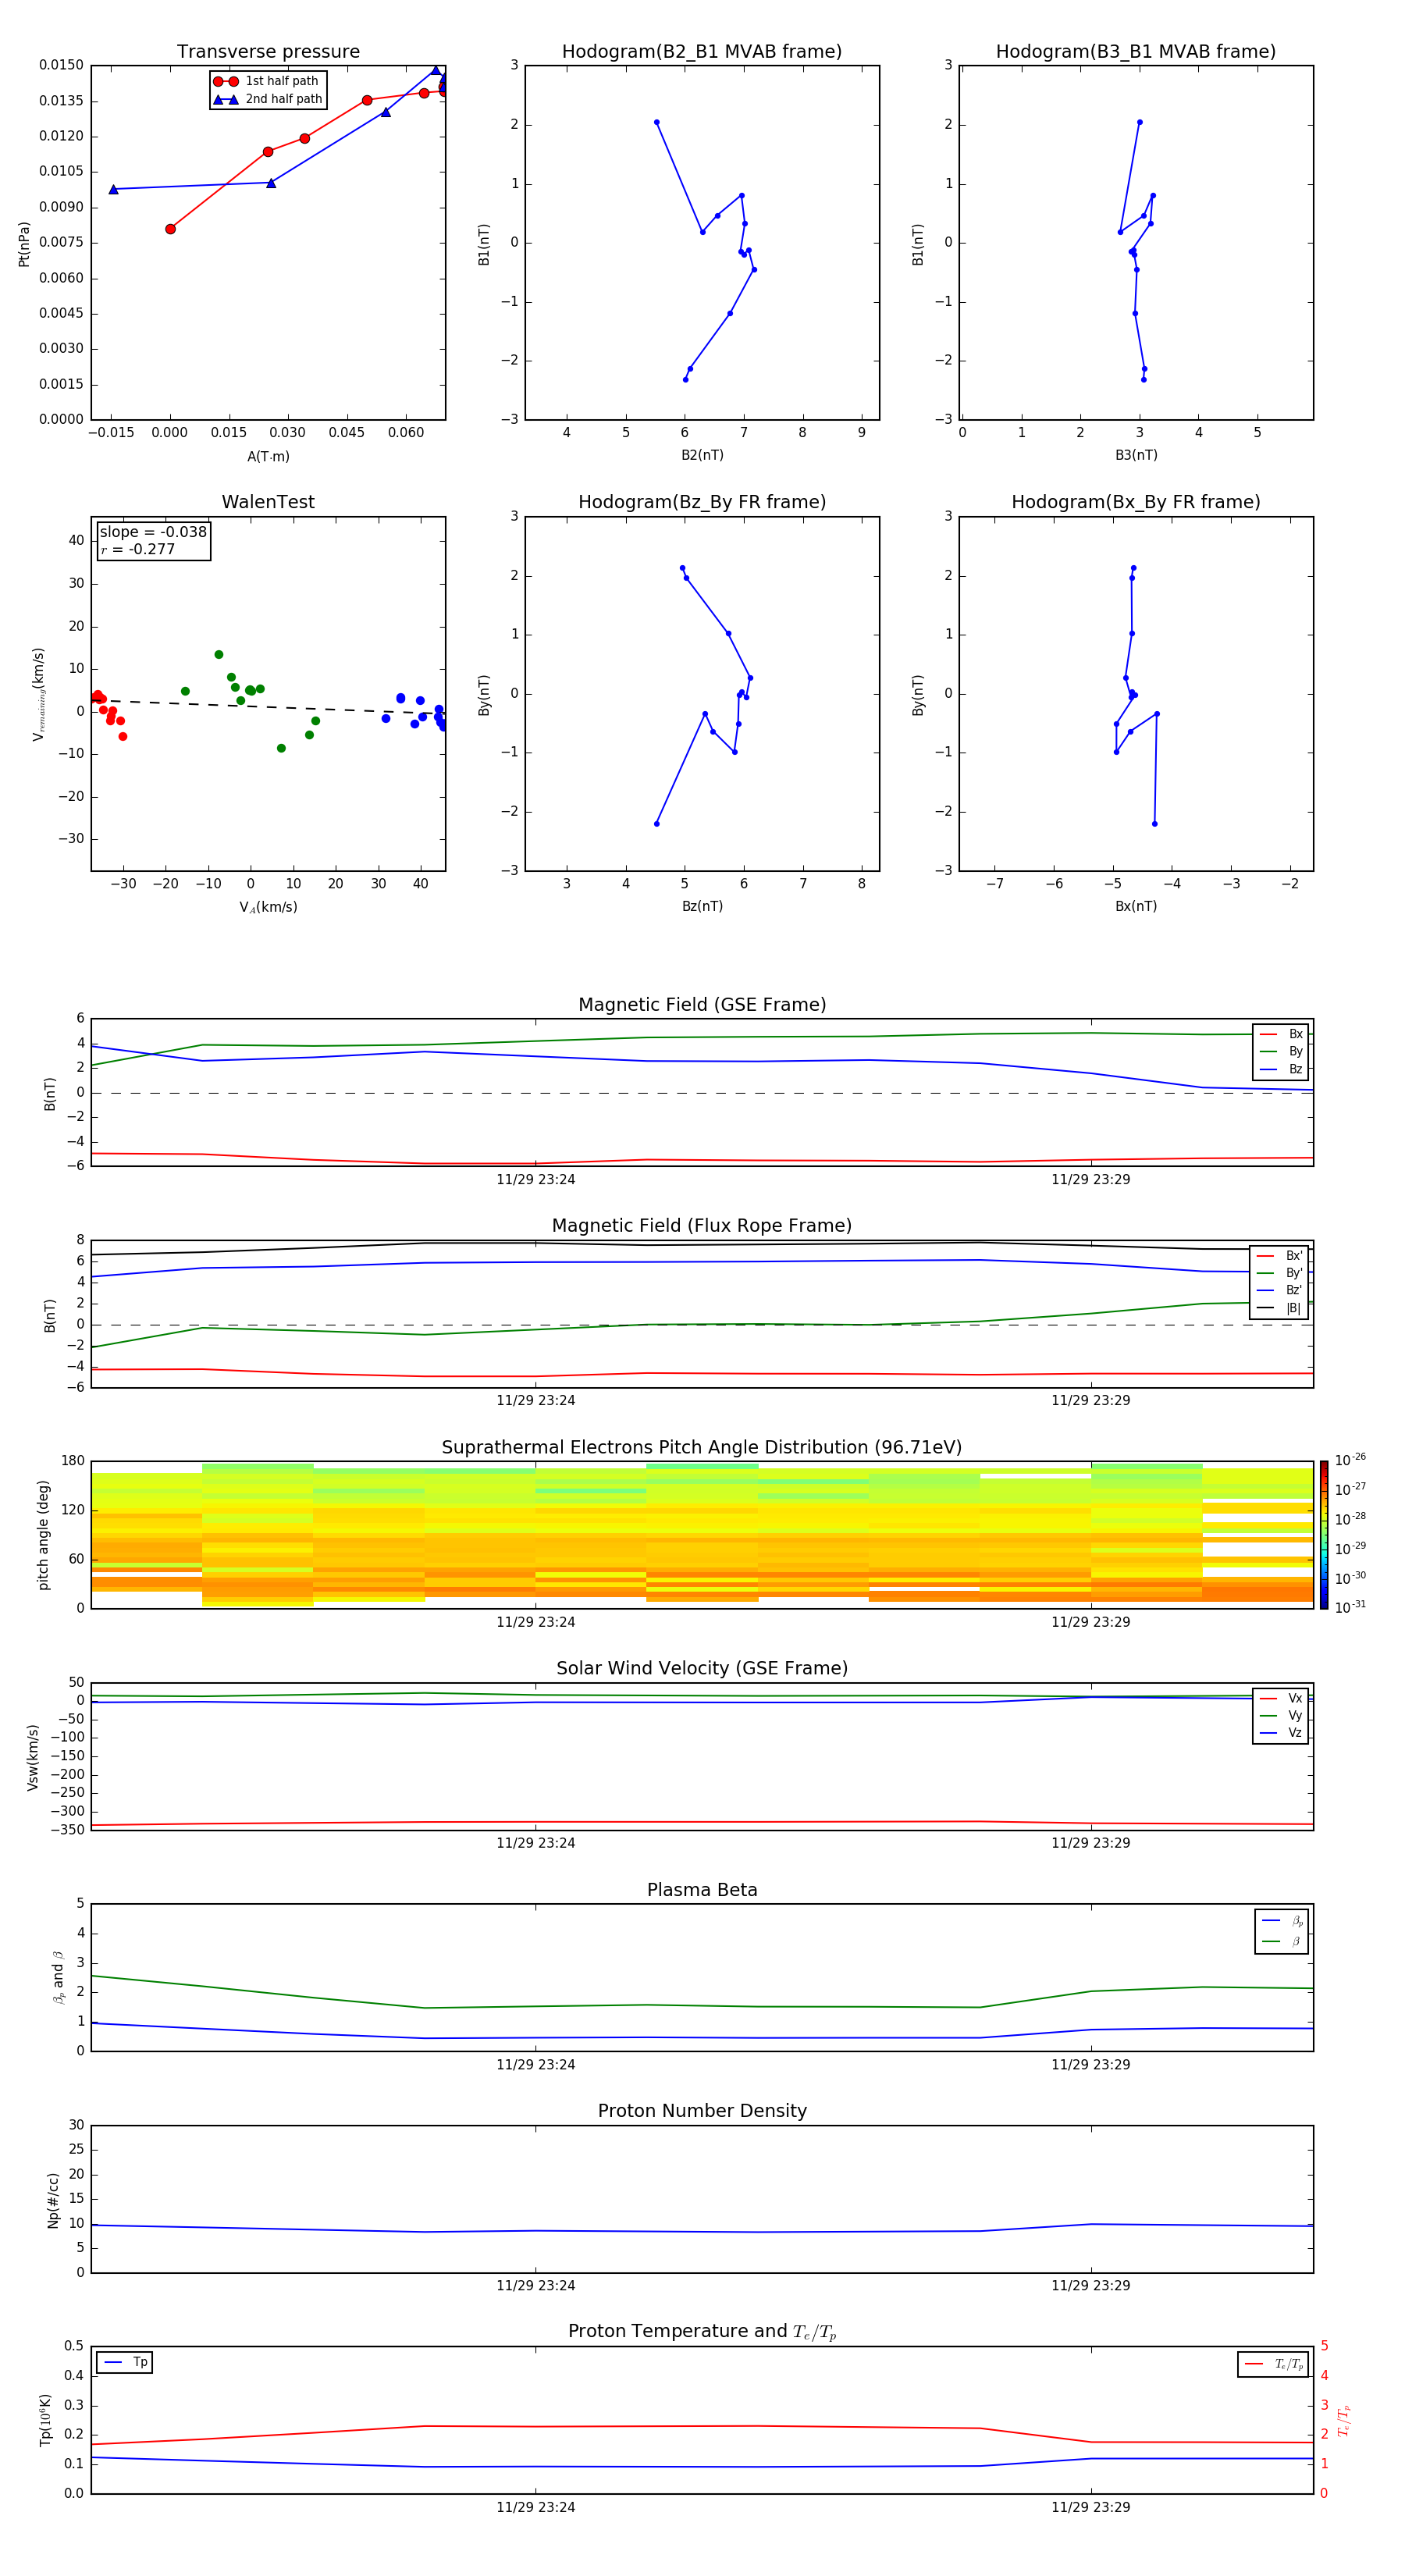
Task: Click the "slope = -0.038" annotation
Action: 153,532
